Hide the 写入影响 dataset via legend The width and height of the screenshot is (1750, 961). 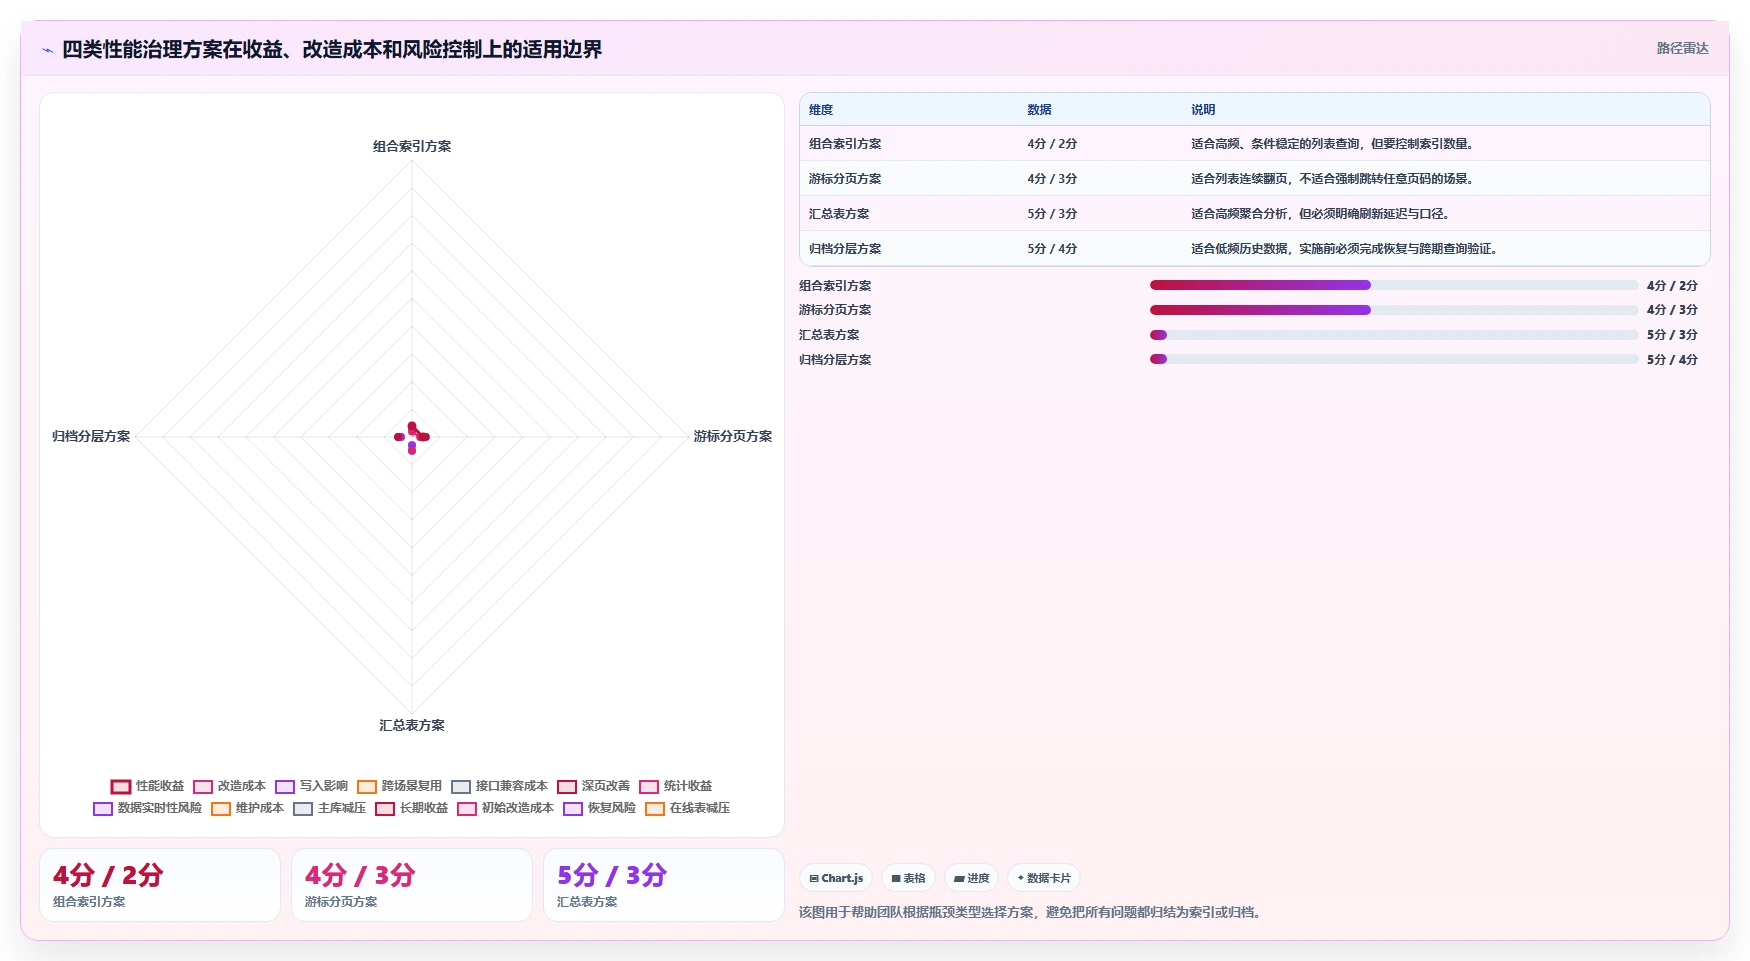coord(312,786)
